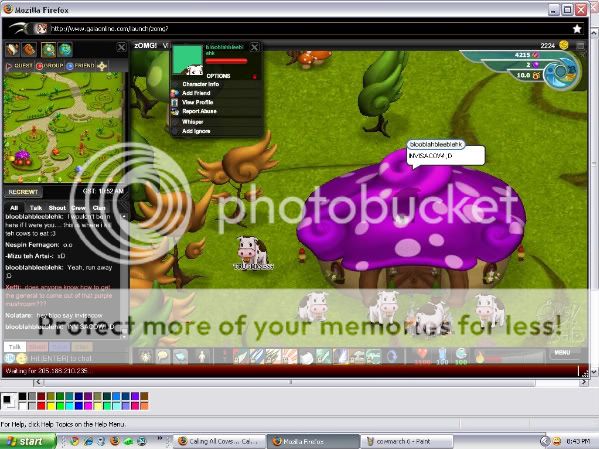This screenshot has height=449, width=599.
Task: Click Paint's horizontal scrollbar left arrow
Action: 38,382
